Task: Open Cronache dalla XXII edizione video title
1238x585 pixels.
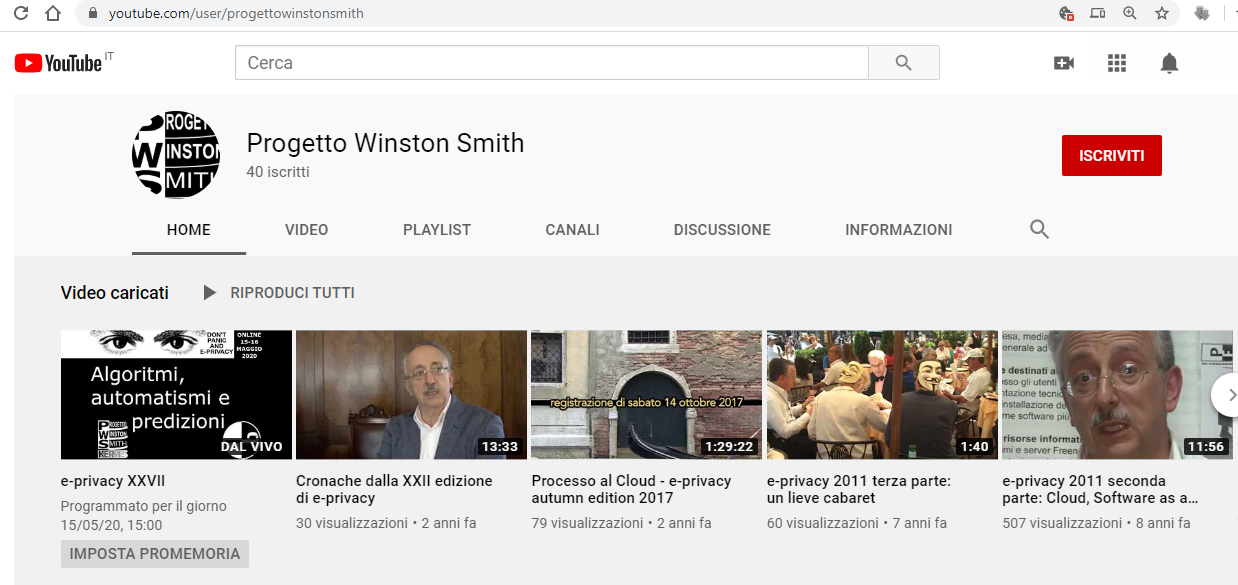Action: (394, 489)
